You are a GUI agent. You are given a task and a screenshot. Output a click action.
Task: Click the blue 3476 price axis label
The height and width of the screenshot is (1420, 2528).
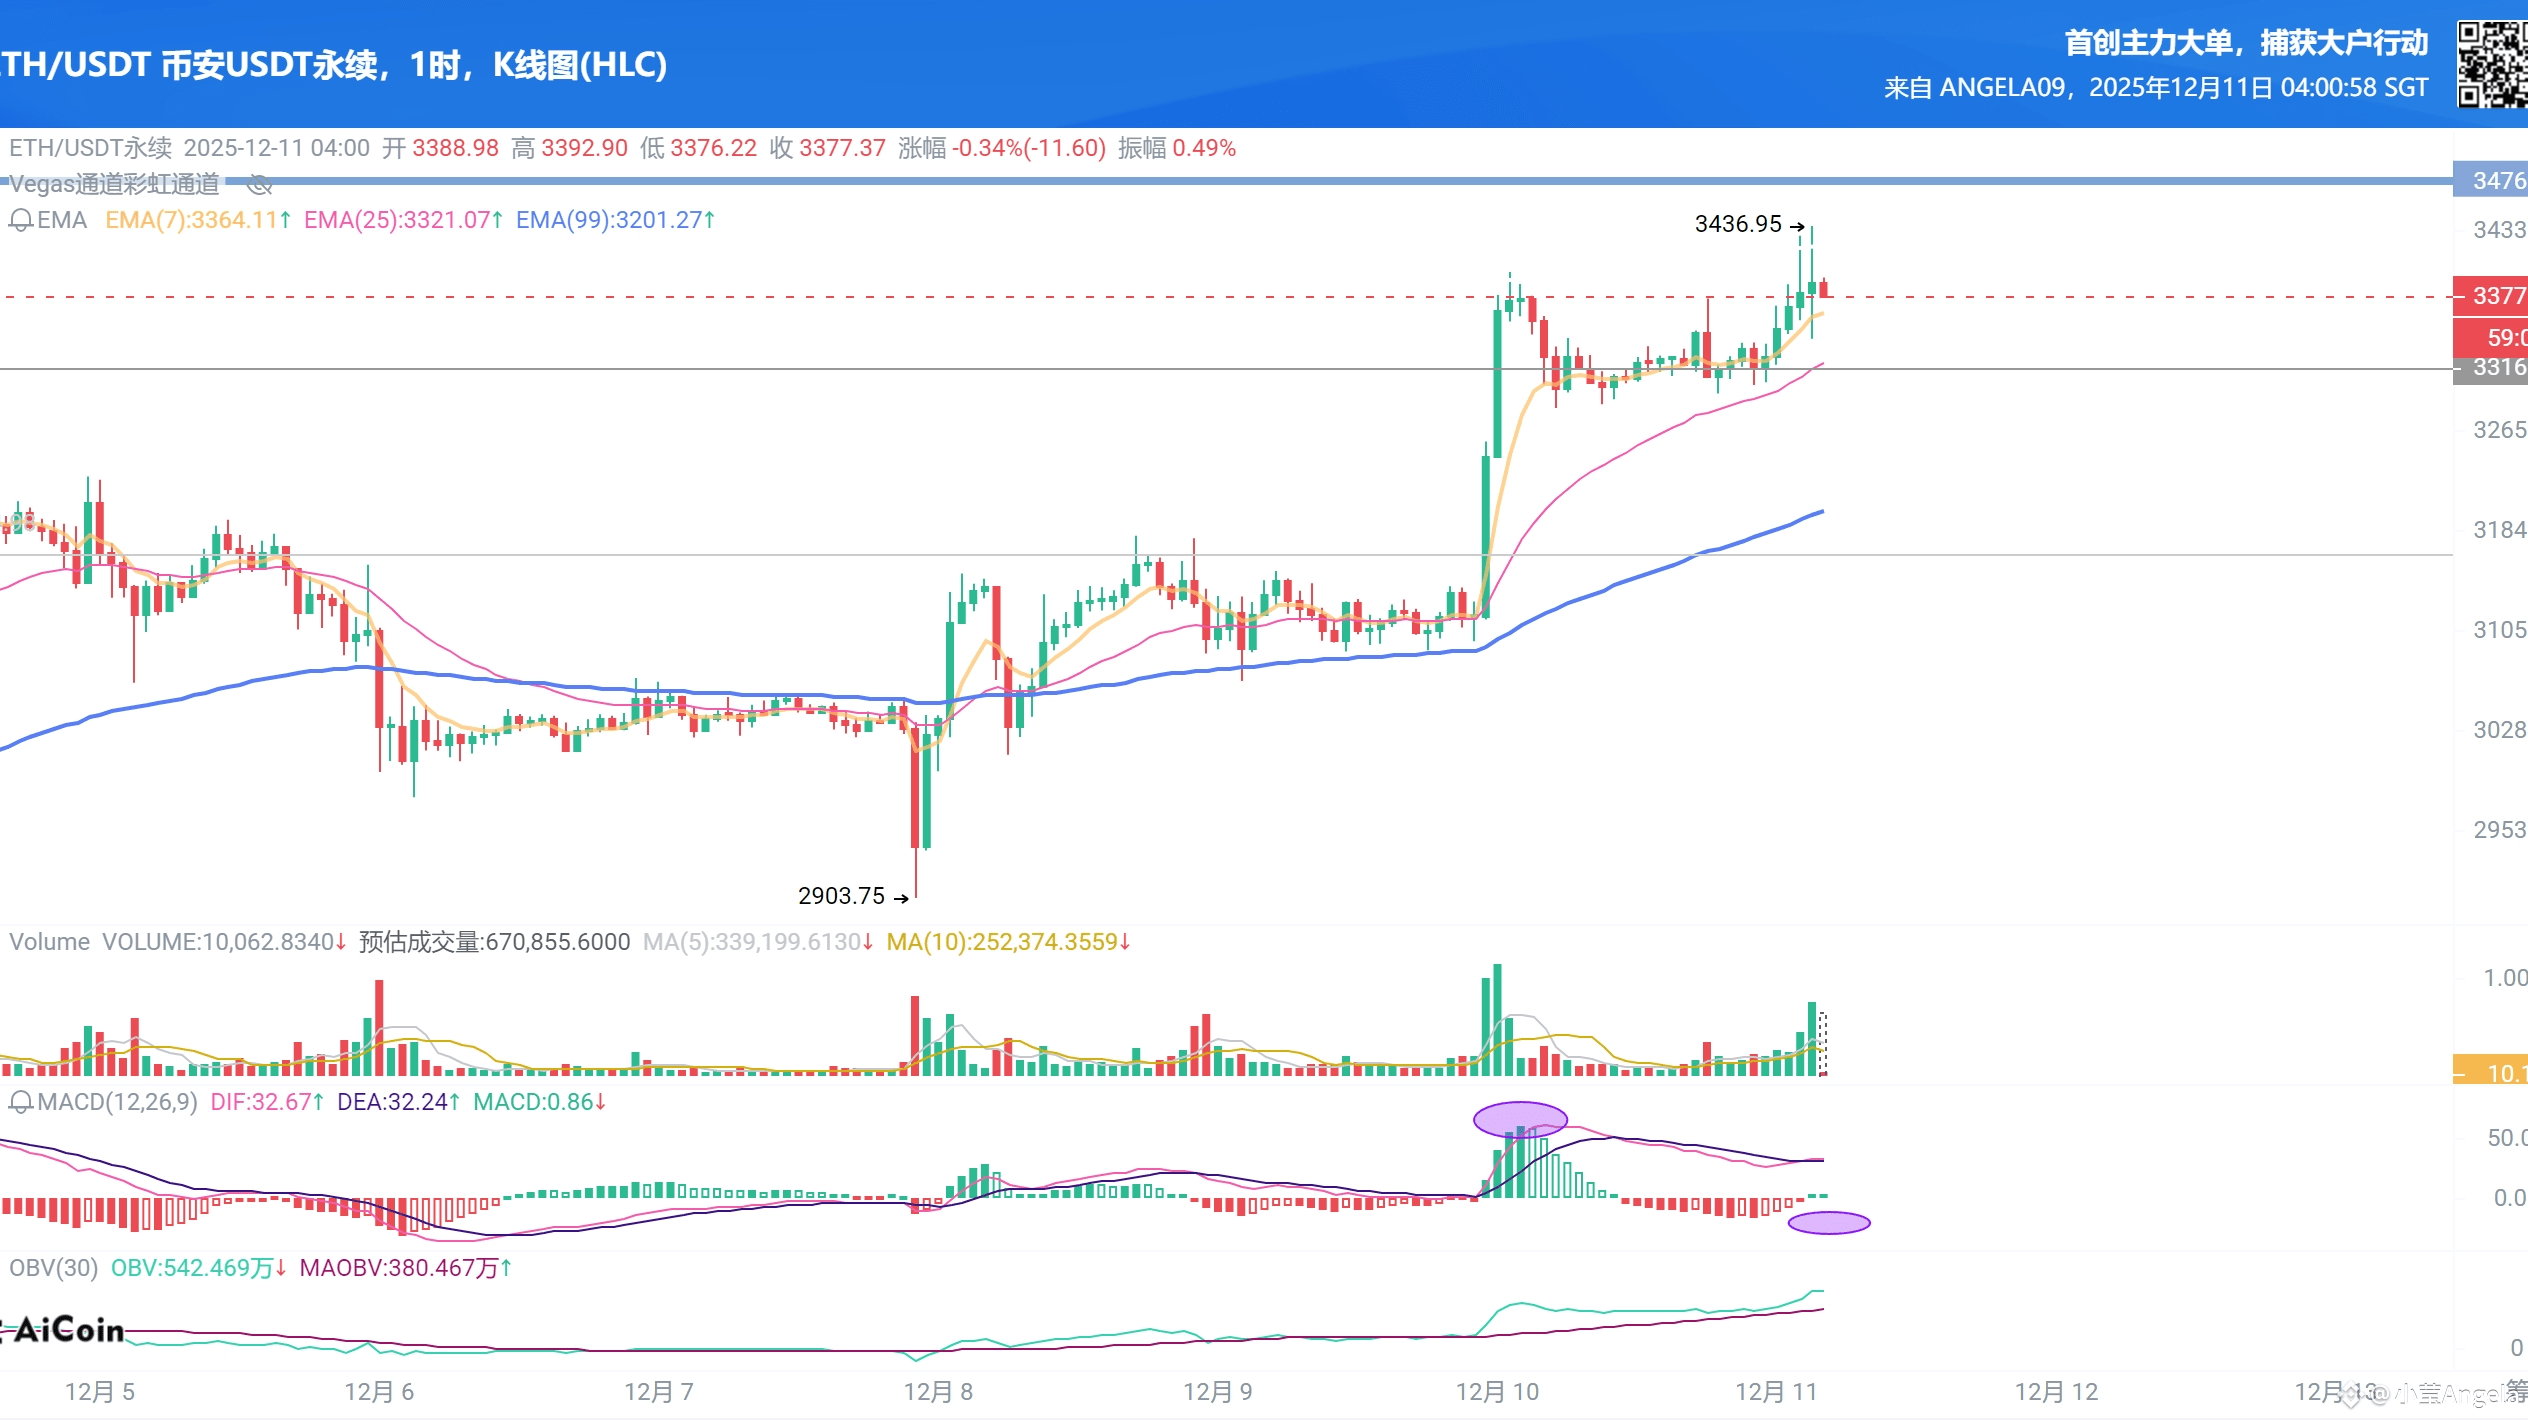click(2491, 181)
